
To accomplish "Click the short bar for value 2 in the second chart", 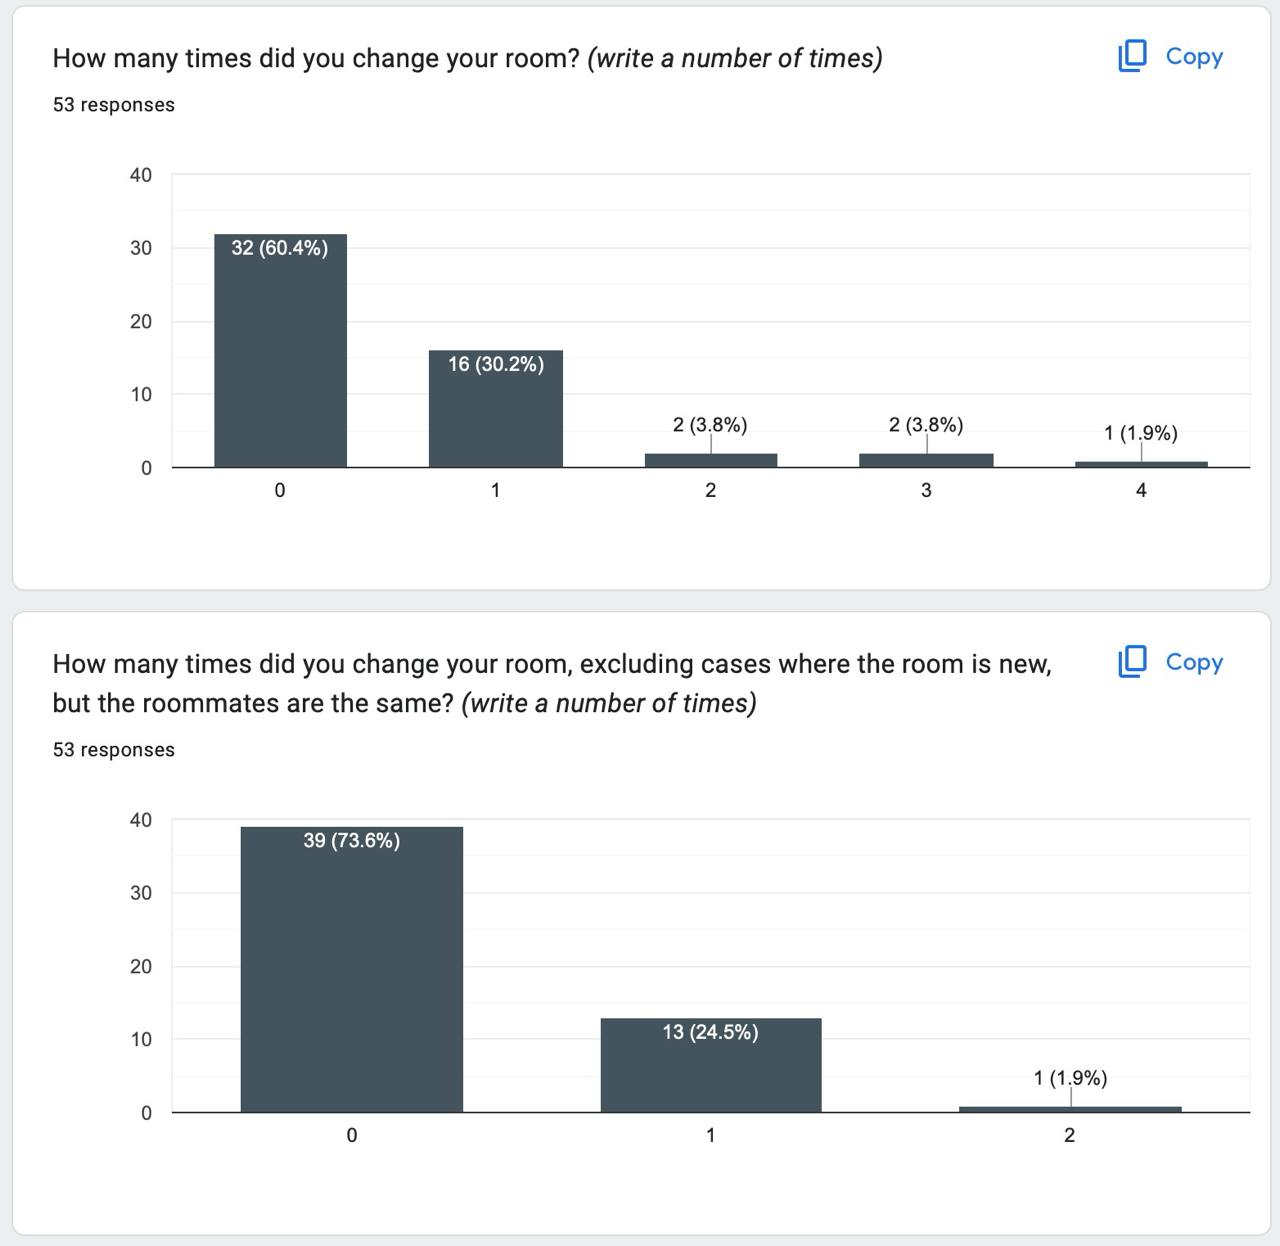I will click(x=1070, y=1109).
